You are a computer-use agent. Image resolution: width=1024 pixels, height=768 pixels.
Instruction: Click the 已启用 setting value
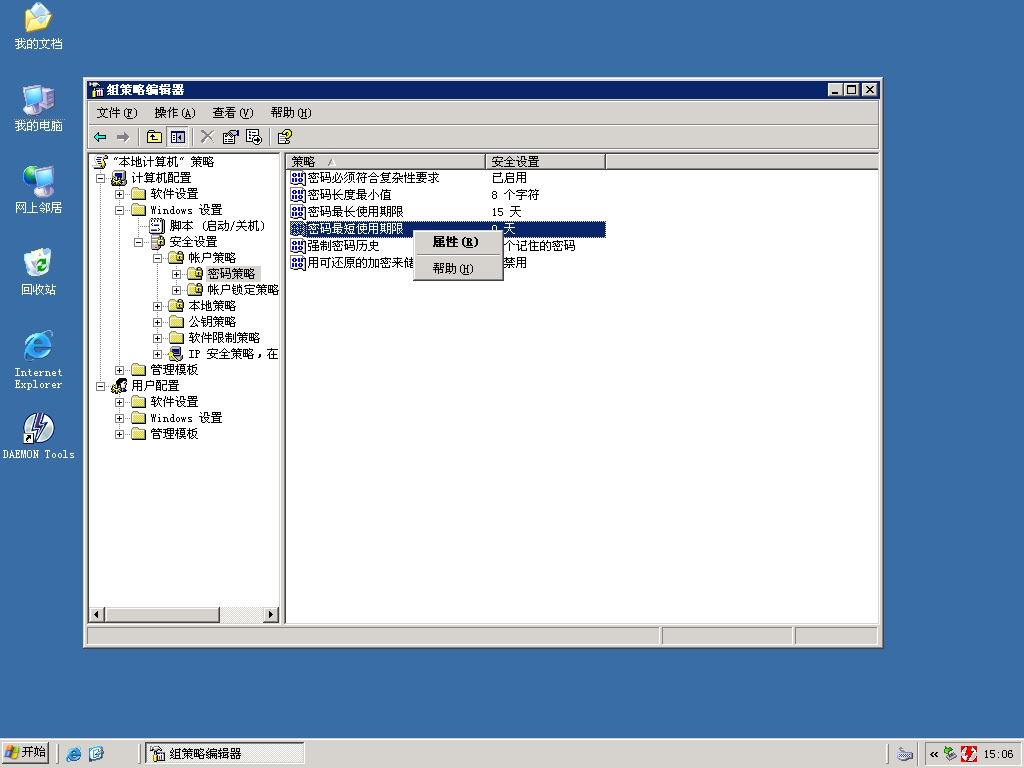point(509,178)
